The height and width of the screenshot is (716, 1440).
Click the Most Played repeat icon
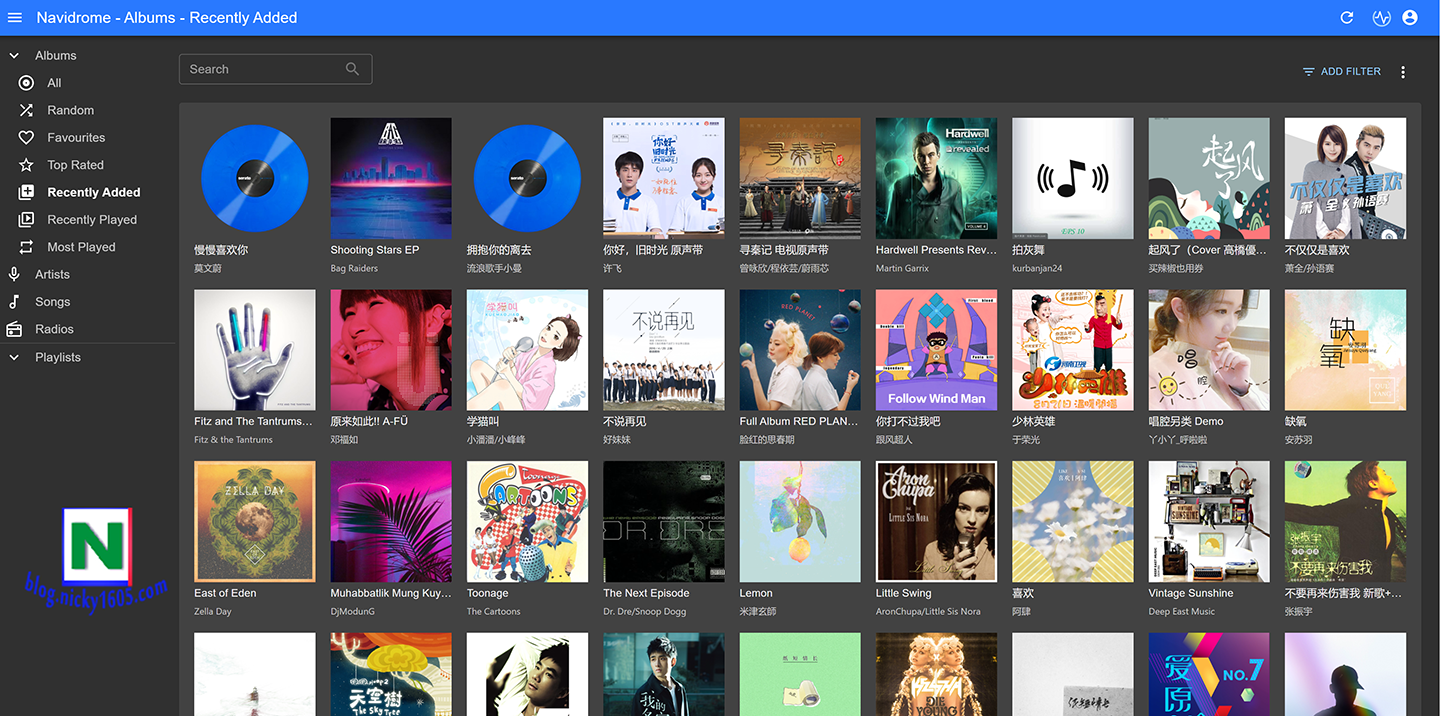pos(27,247)
